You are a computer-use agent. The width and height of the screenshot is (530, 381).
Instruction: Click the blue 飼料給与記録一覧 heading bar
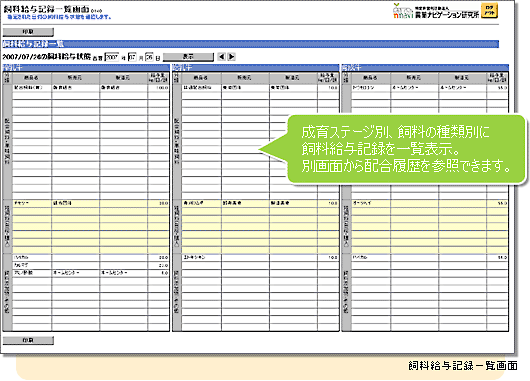click(x=250, y=44)
